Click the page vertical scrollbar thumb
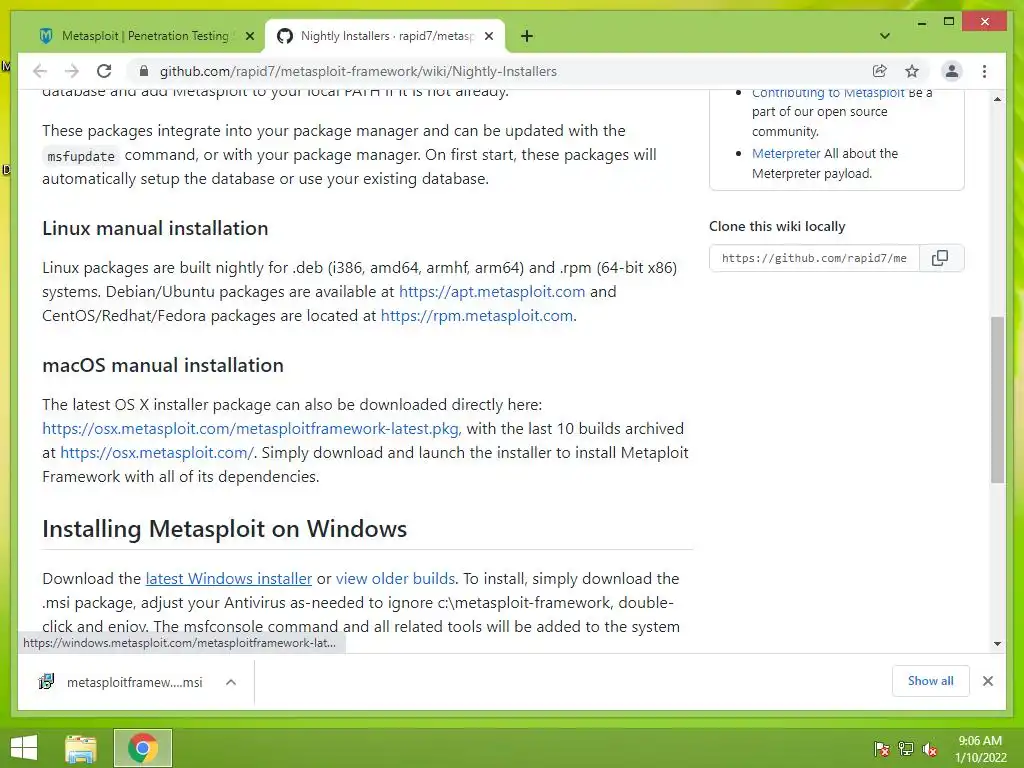The width and height of the screenshot is (1024, 768). (997, 400)
